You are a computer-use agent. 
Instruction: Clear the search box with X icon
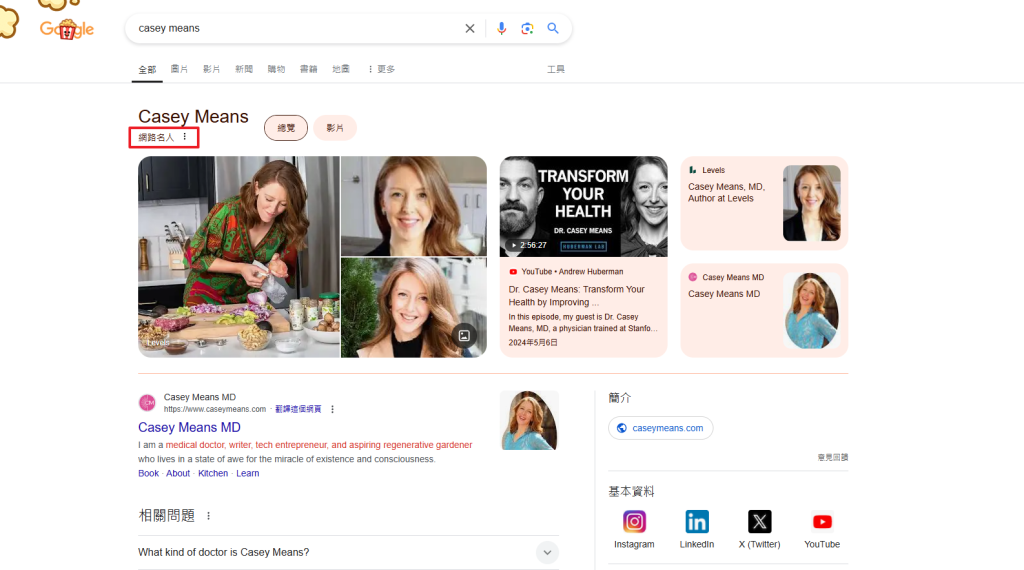click(470, 28)
